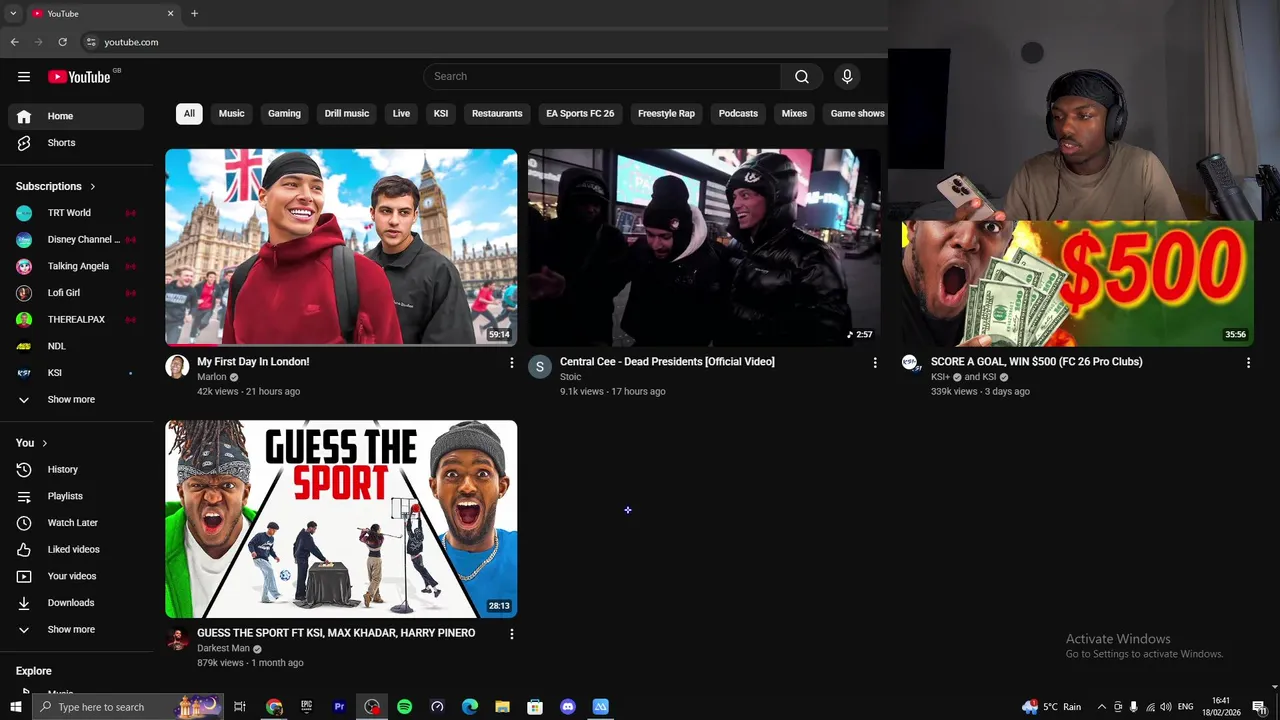Click Marlon channel avatar

[177, 366]
